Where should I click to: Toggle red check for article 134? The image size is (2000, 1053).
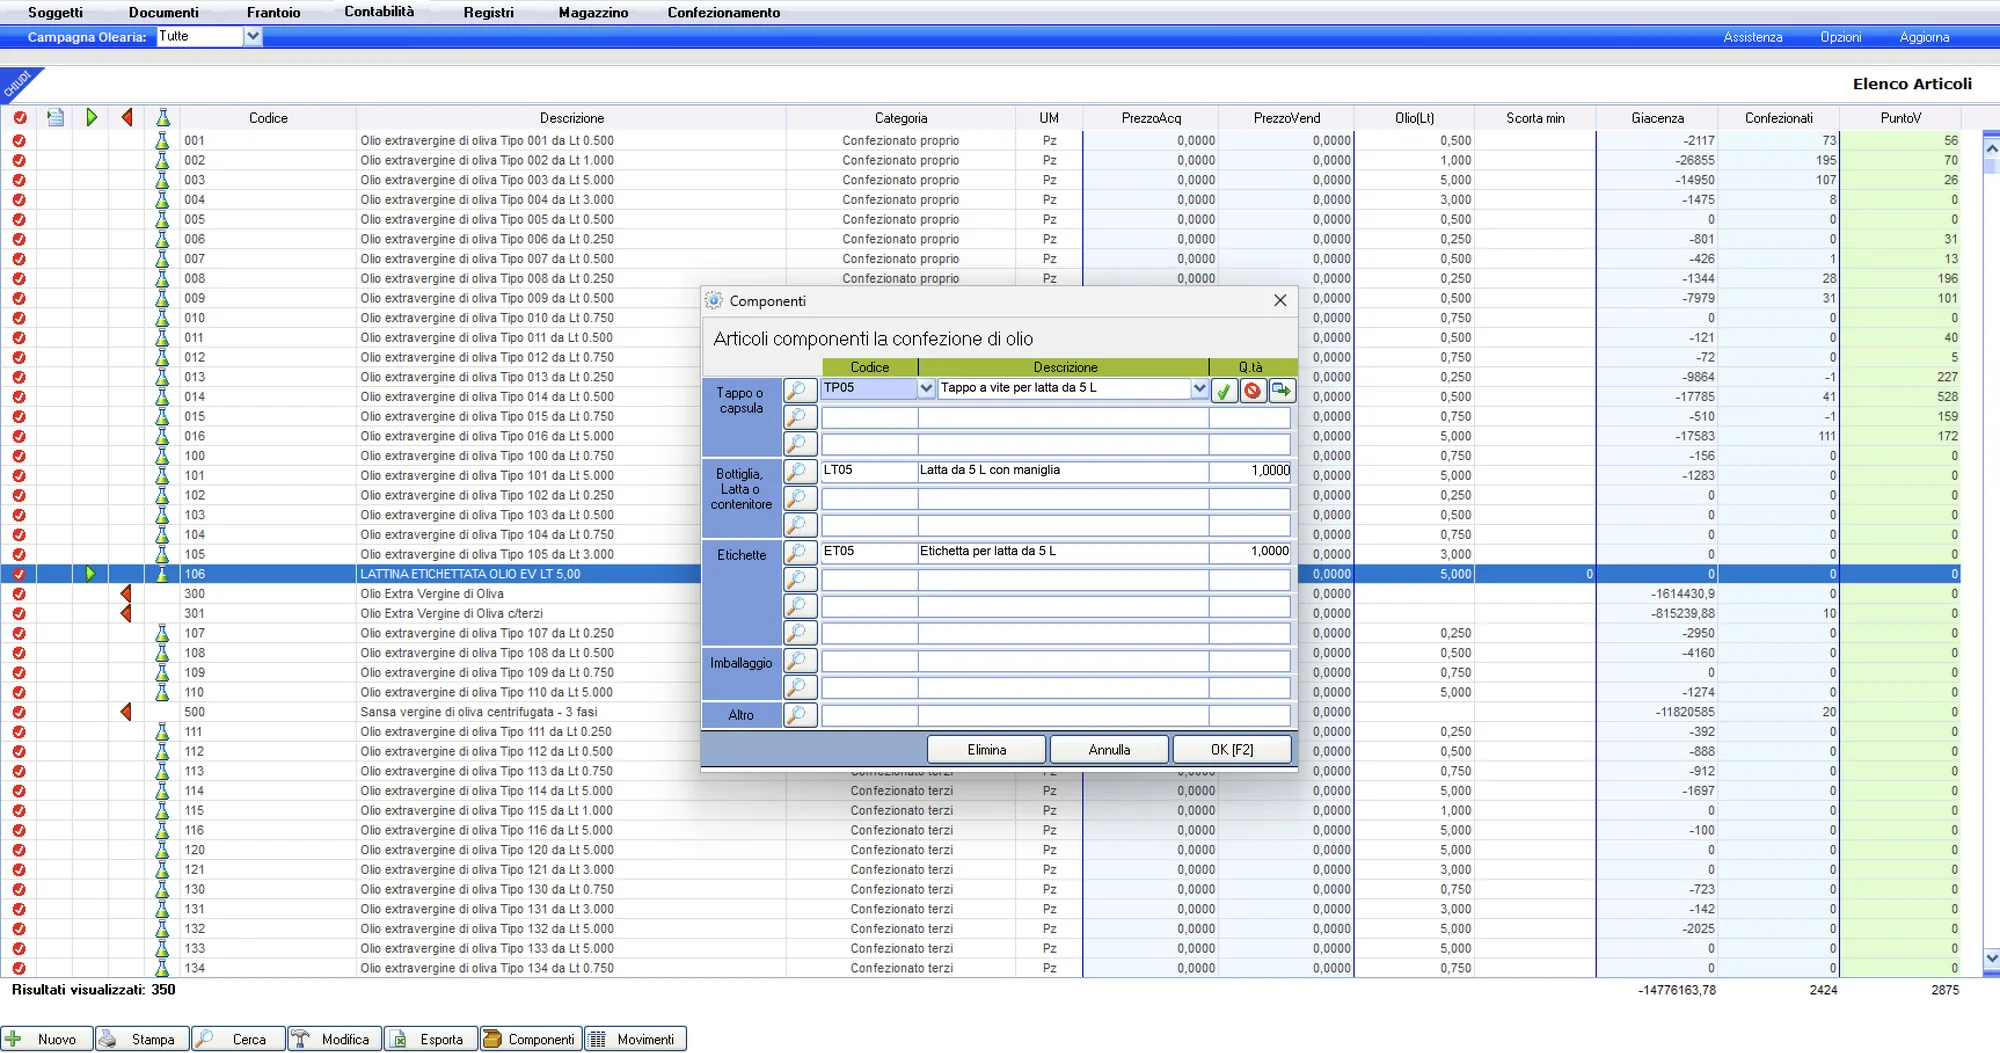point(19,968)
